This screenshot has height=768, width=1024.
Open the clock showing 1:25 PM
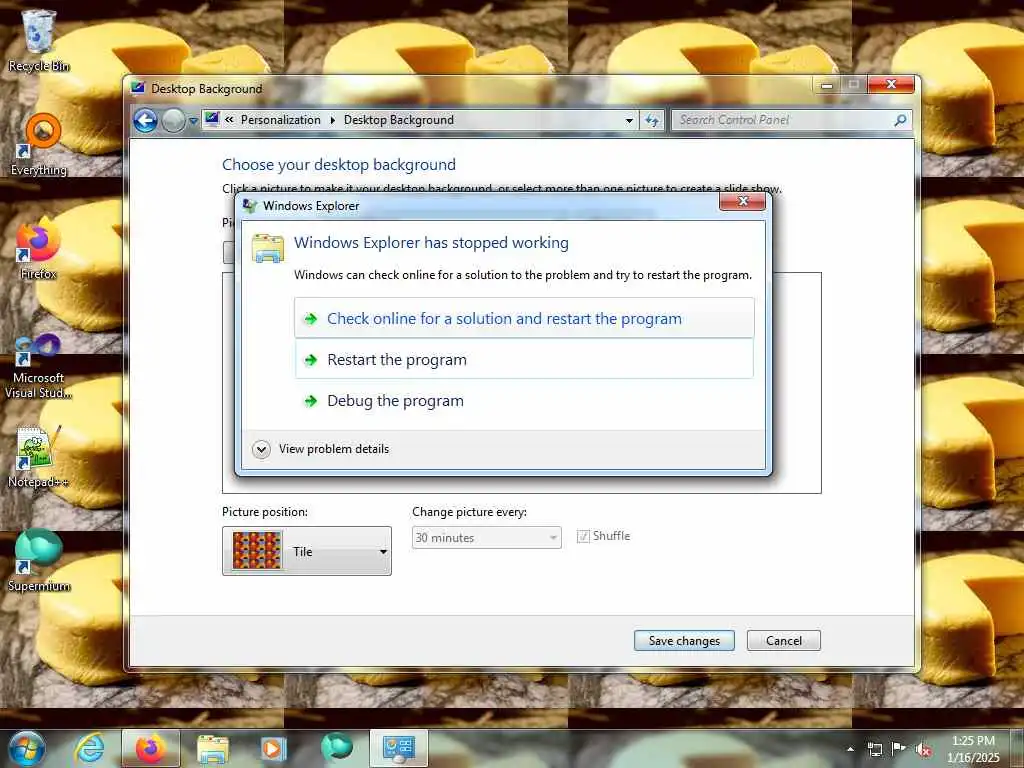pyautogui.click(x=973, y=749)
